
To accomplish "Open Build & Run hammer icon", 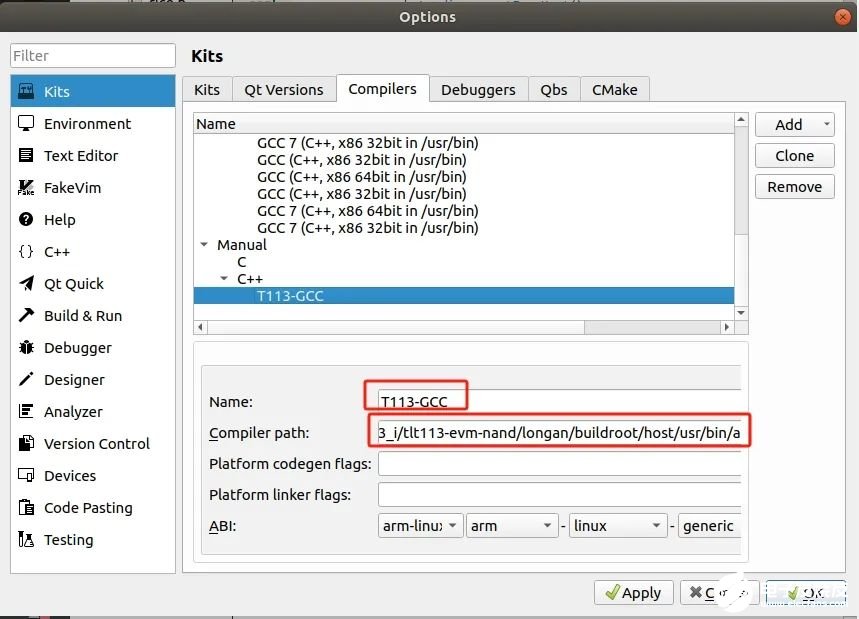I will (x=26, y=315).
